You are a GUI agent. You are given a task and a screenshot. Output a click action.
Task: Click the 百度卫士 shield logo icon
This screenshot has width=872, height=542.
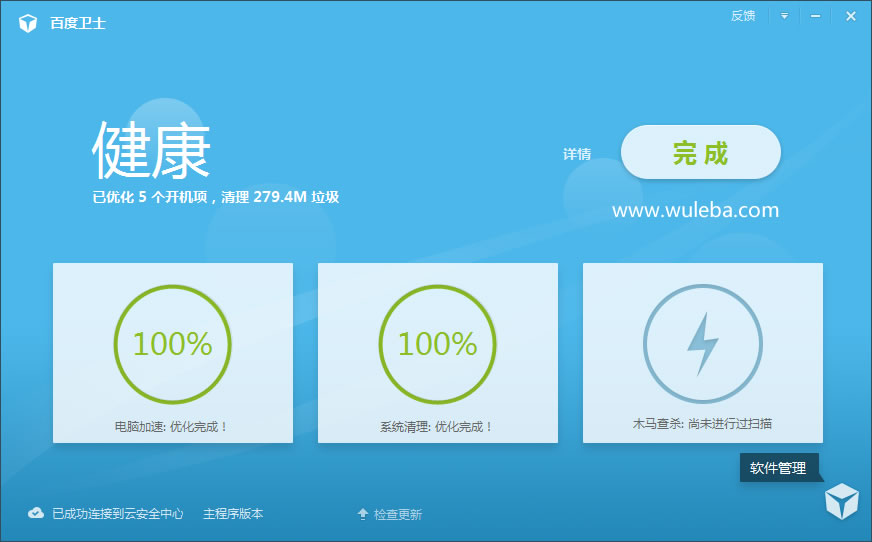pyautogui.click(x=28, y=23)
